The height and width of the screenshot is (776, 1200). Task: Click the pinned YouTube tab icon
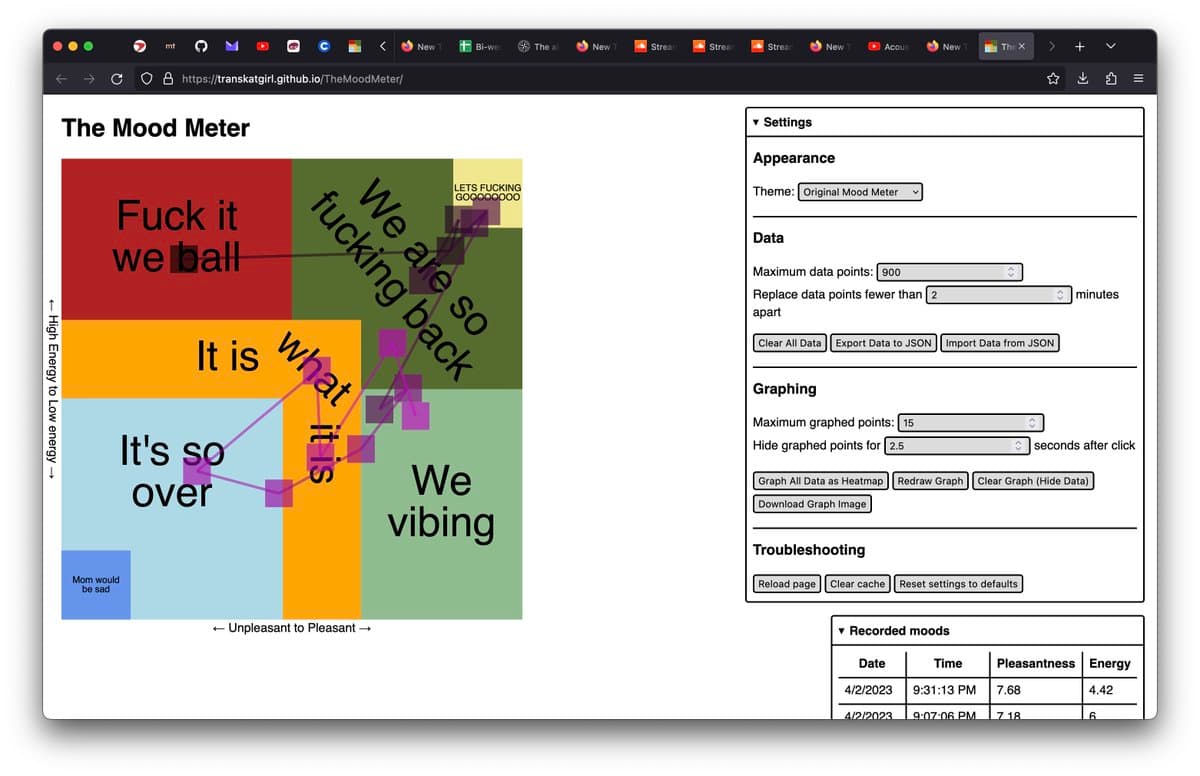coord(262,46)
